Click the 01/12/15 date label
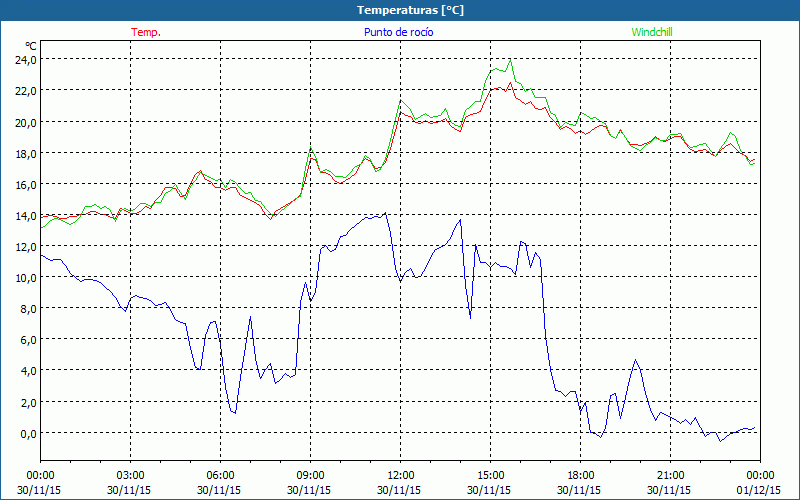Viewport: 800px width, 500px height. pos(759,490)
